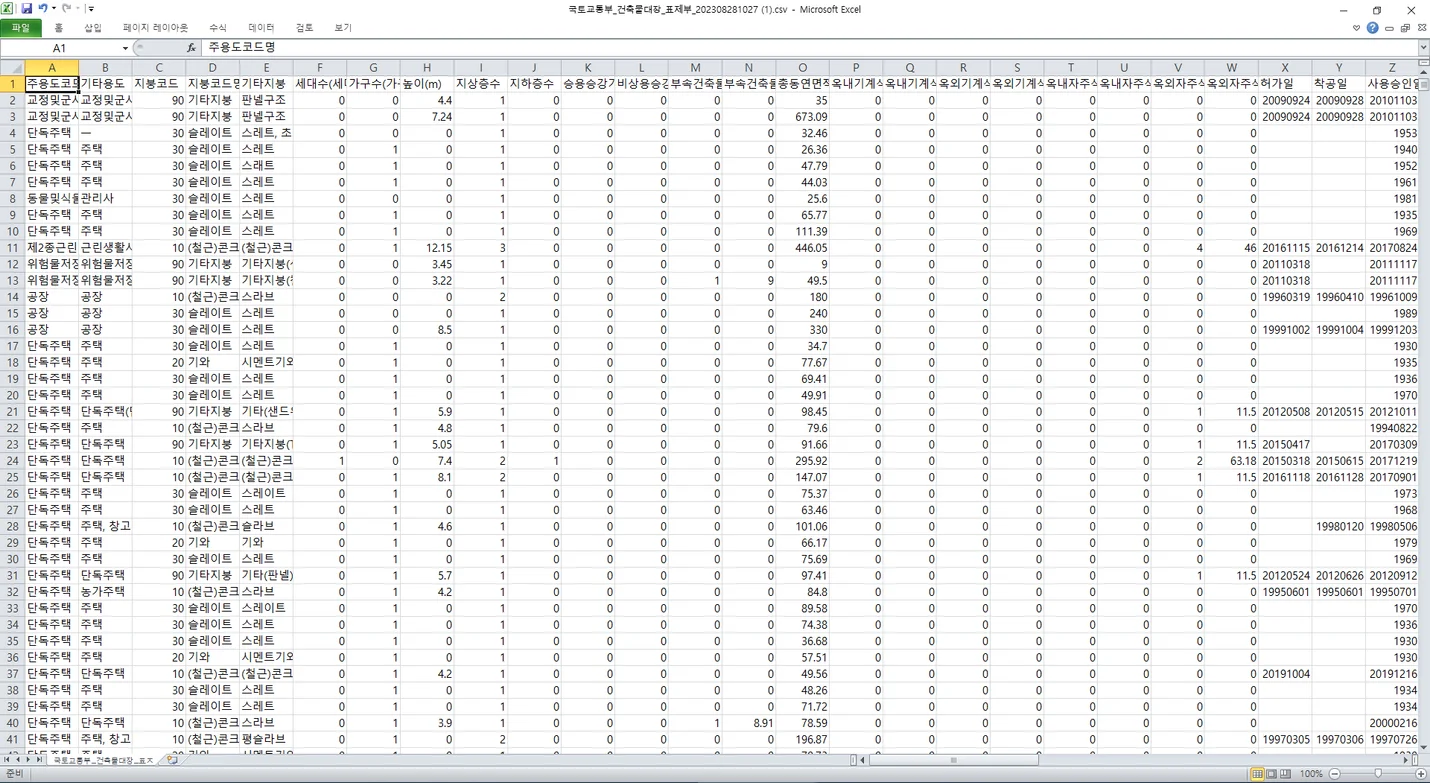1430x783 pixels.
Task: Open the 페이지 레이아웃 ribbon tab
Action: click(155, 28)
